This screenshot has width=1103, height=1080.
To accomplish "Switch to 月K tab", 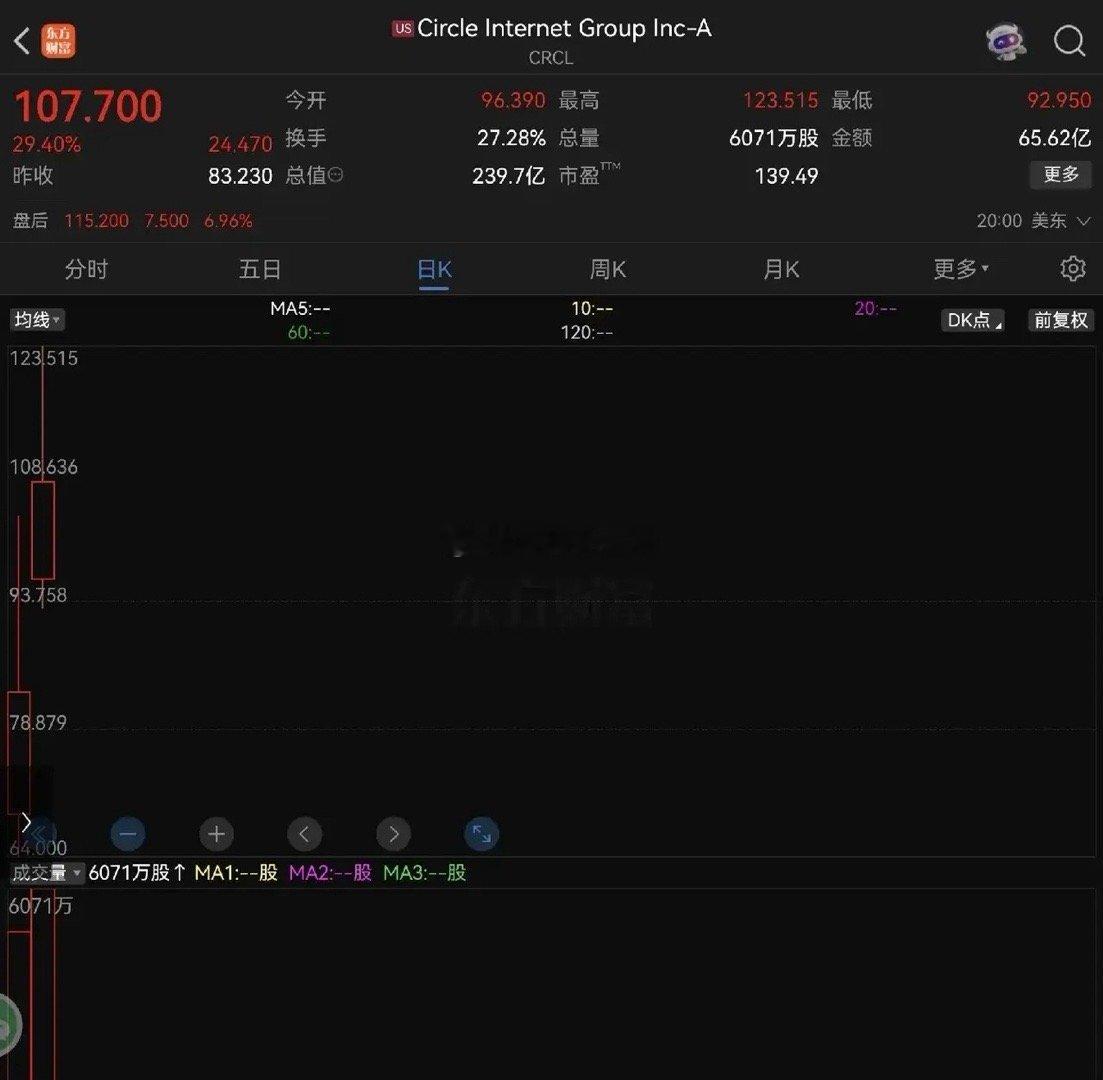I will (x=782, y=269).
